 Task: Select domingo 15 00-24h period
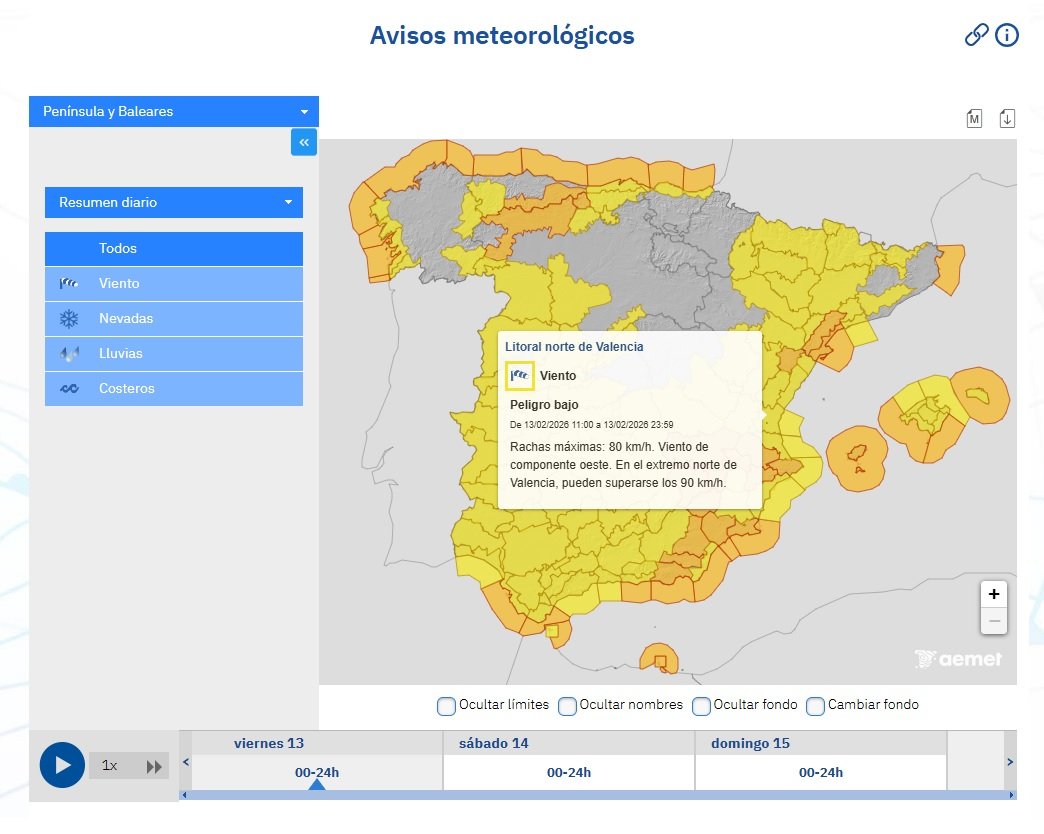point(820,772)
